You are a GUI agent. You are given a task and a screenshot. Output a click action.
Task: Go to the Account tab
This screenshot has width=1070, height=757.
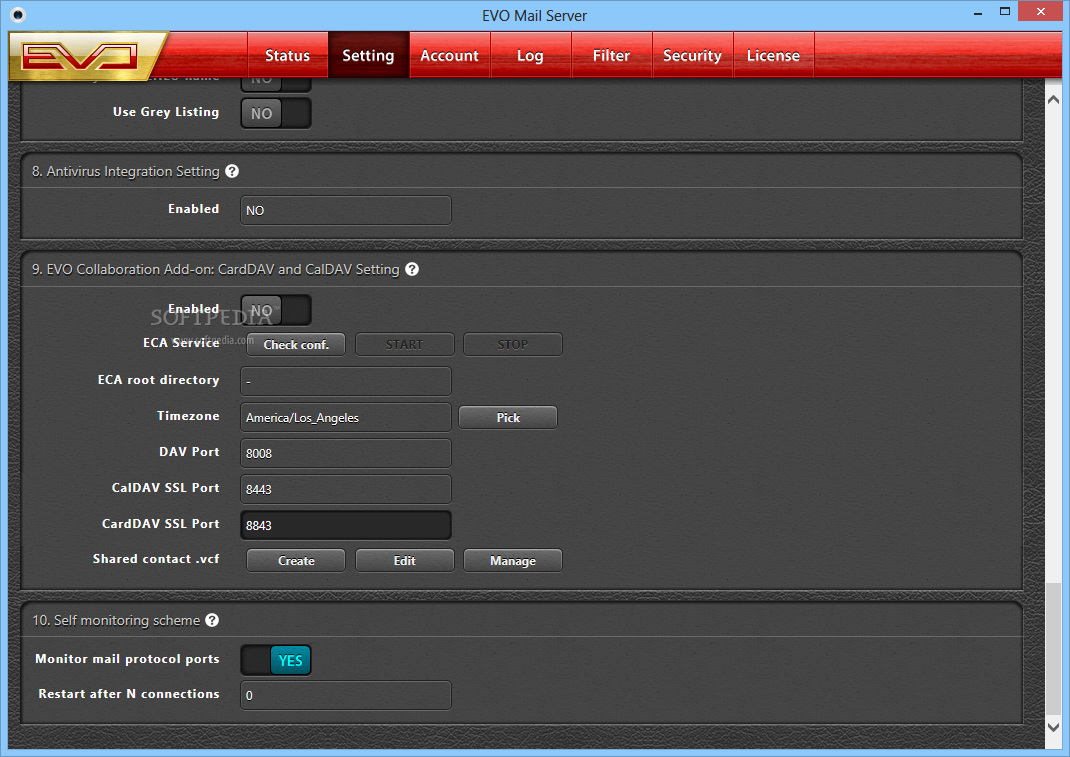tap(450, 55)
